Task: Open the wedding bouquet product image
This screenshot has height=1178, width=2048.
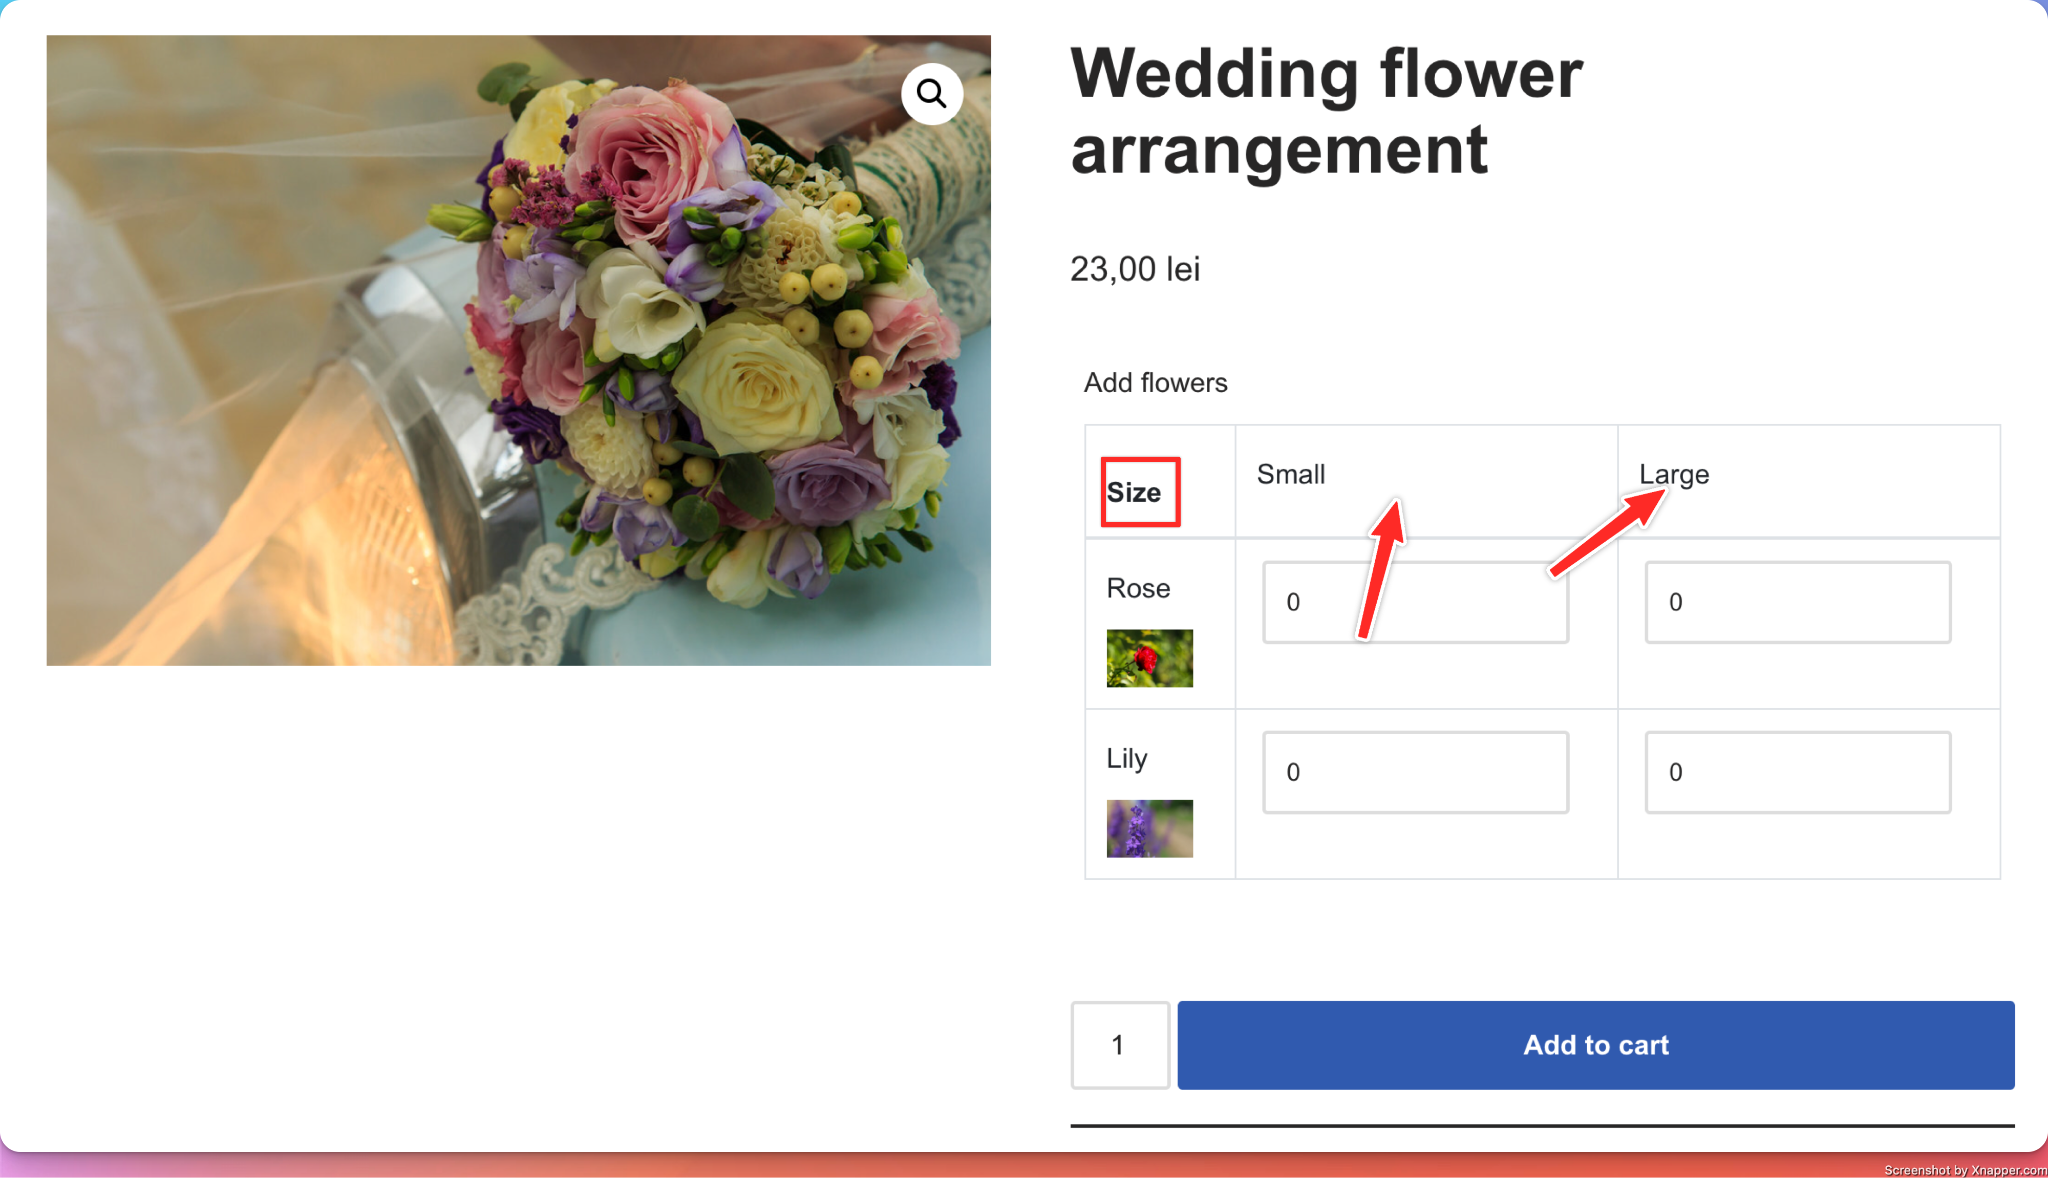Action: [518, 350]
